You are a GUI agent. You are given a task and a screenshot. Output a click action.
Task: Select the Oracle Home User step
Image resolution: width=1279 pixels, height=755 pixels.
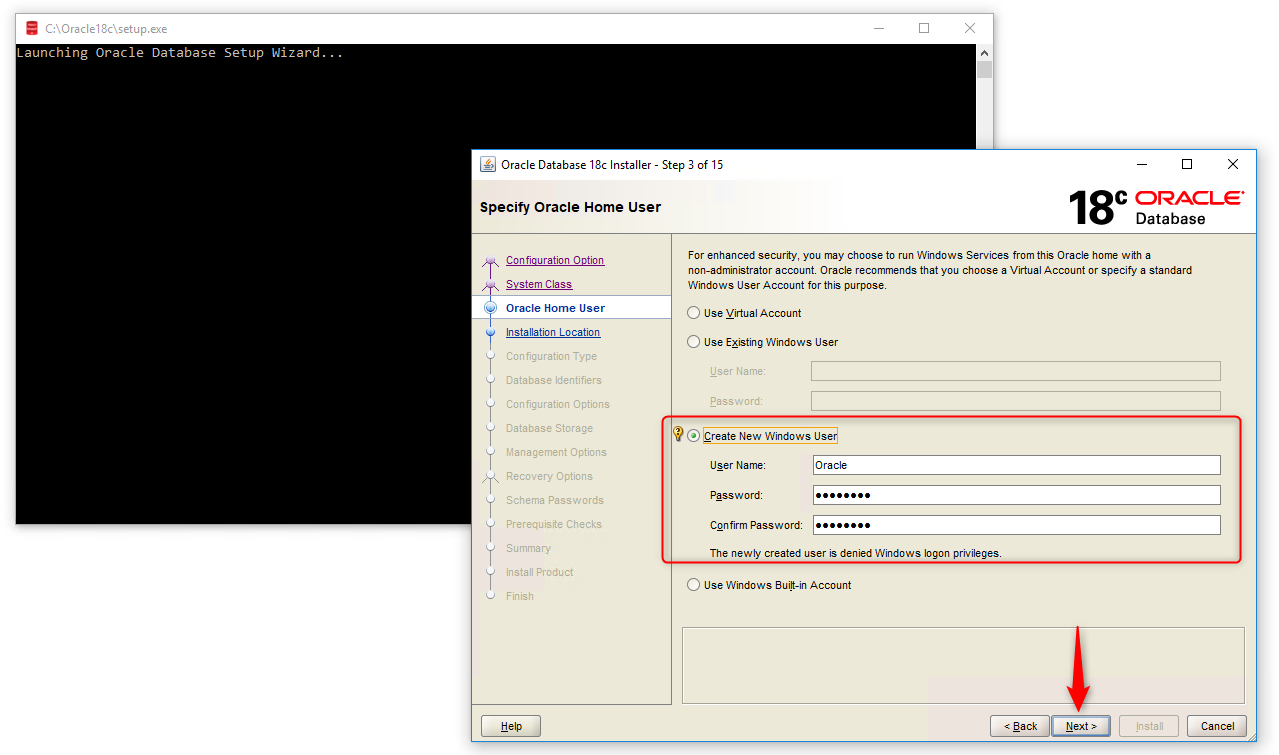click(x=555, y=308)
